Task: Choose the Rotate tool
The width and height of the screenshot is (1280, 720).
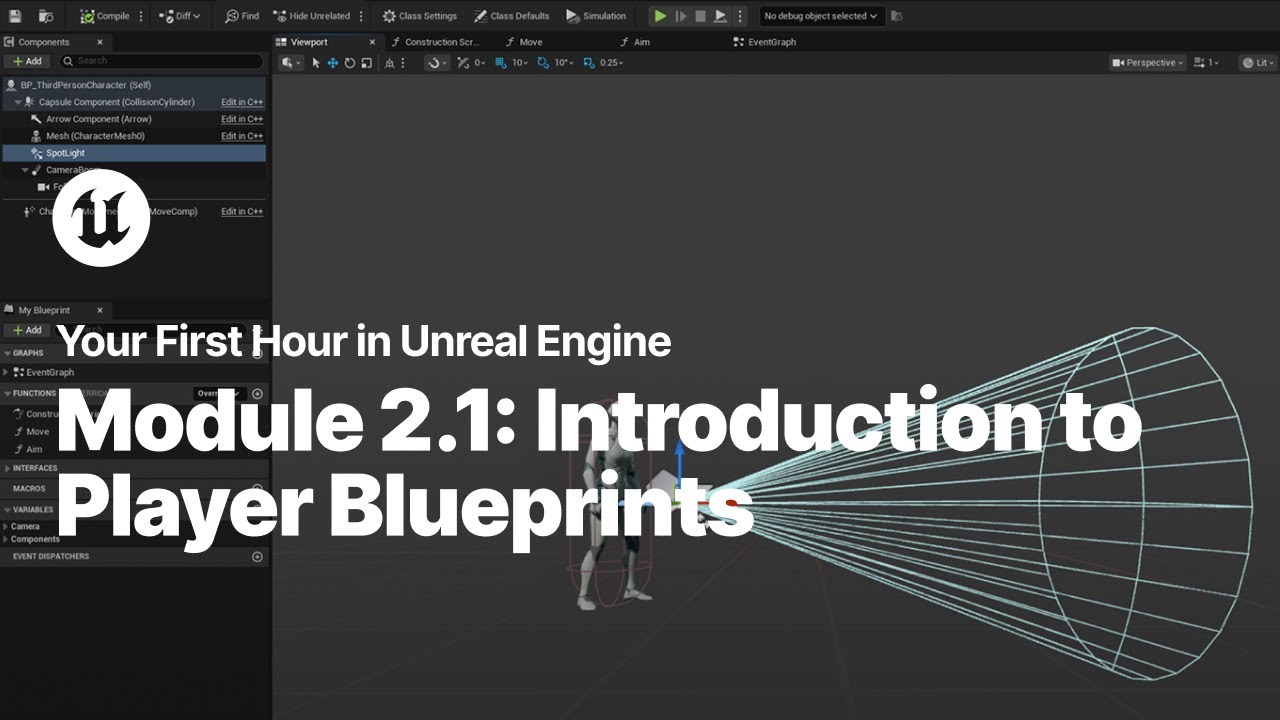Action: (x=350, y=62)
